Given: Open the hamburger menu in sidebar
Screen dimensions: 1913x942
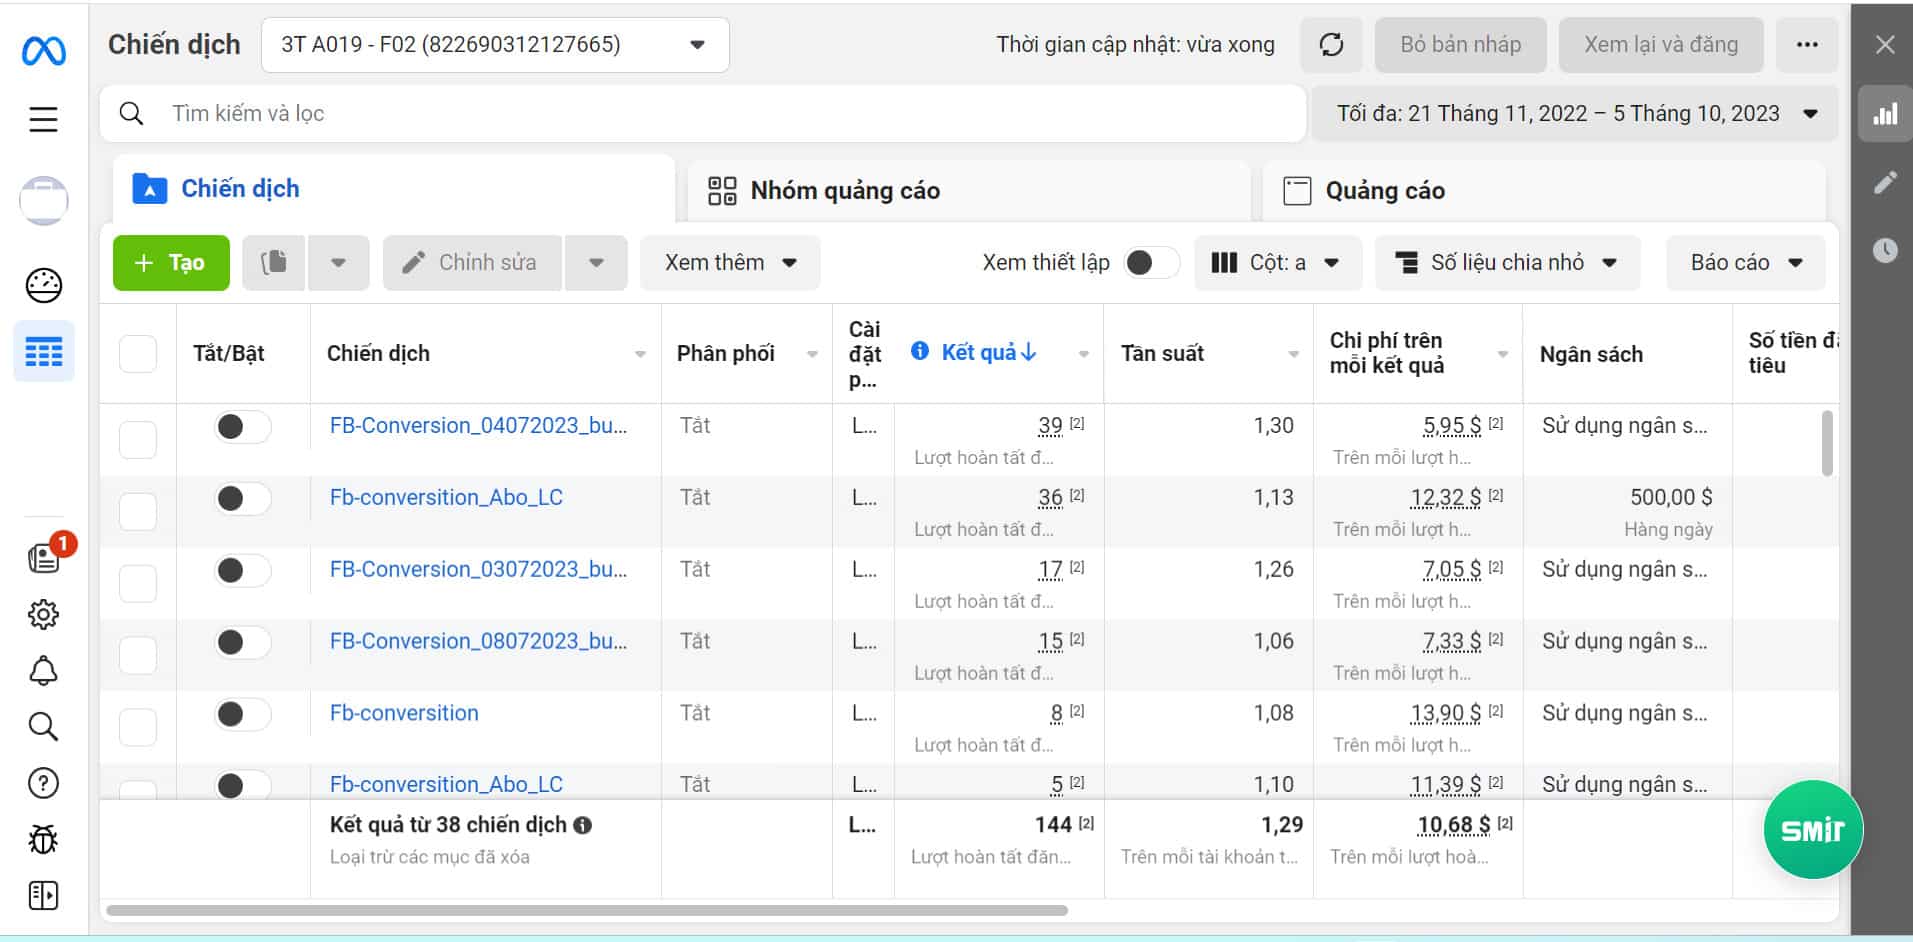Looking at the screenshot, I should pyautogui.click(x=43, y=120).
